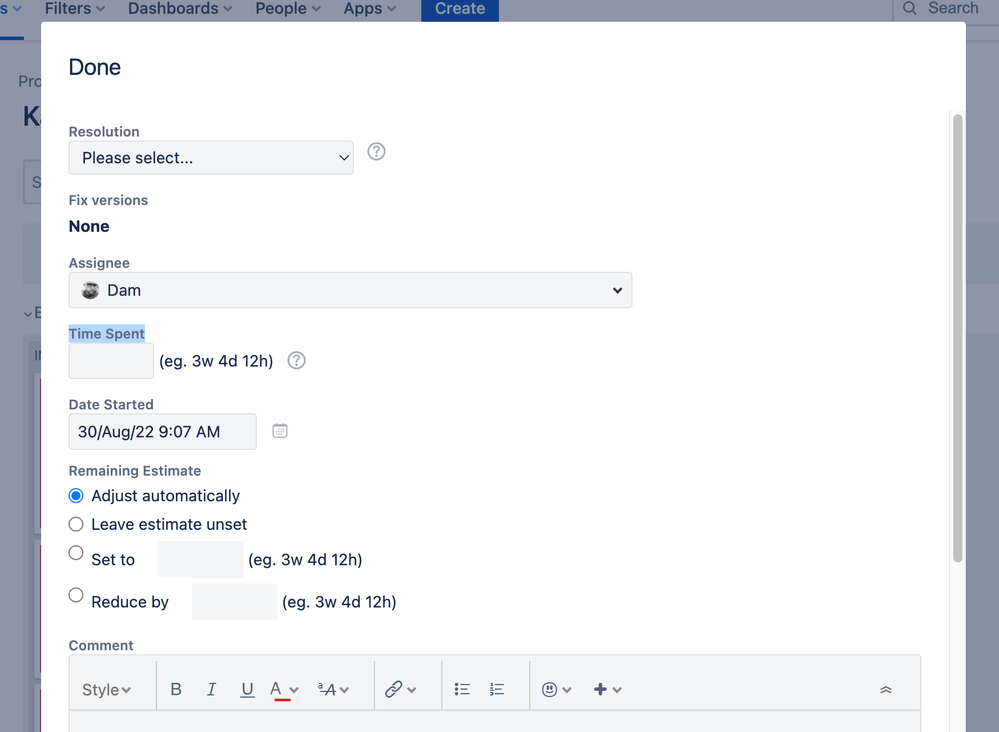The height and width of the screenshot is (732, 999).
Task: Click the plus insert-more icon
Action: (600, 689)
